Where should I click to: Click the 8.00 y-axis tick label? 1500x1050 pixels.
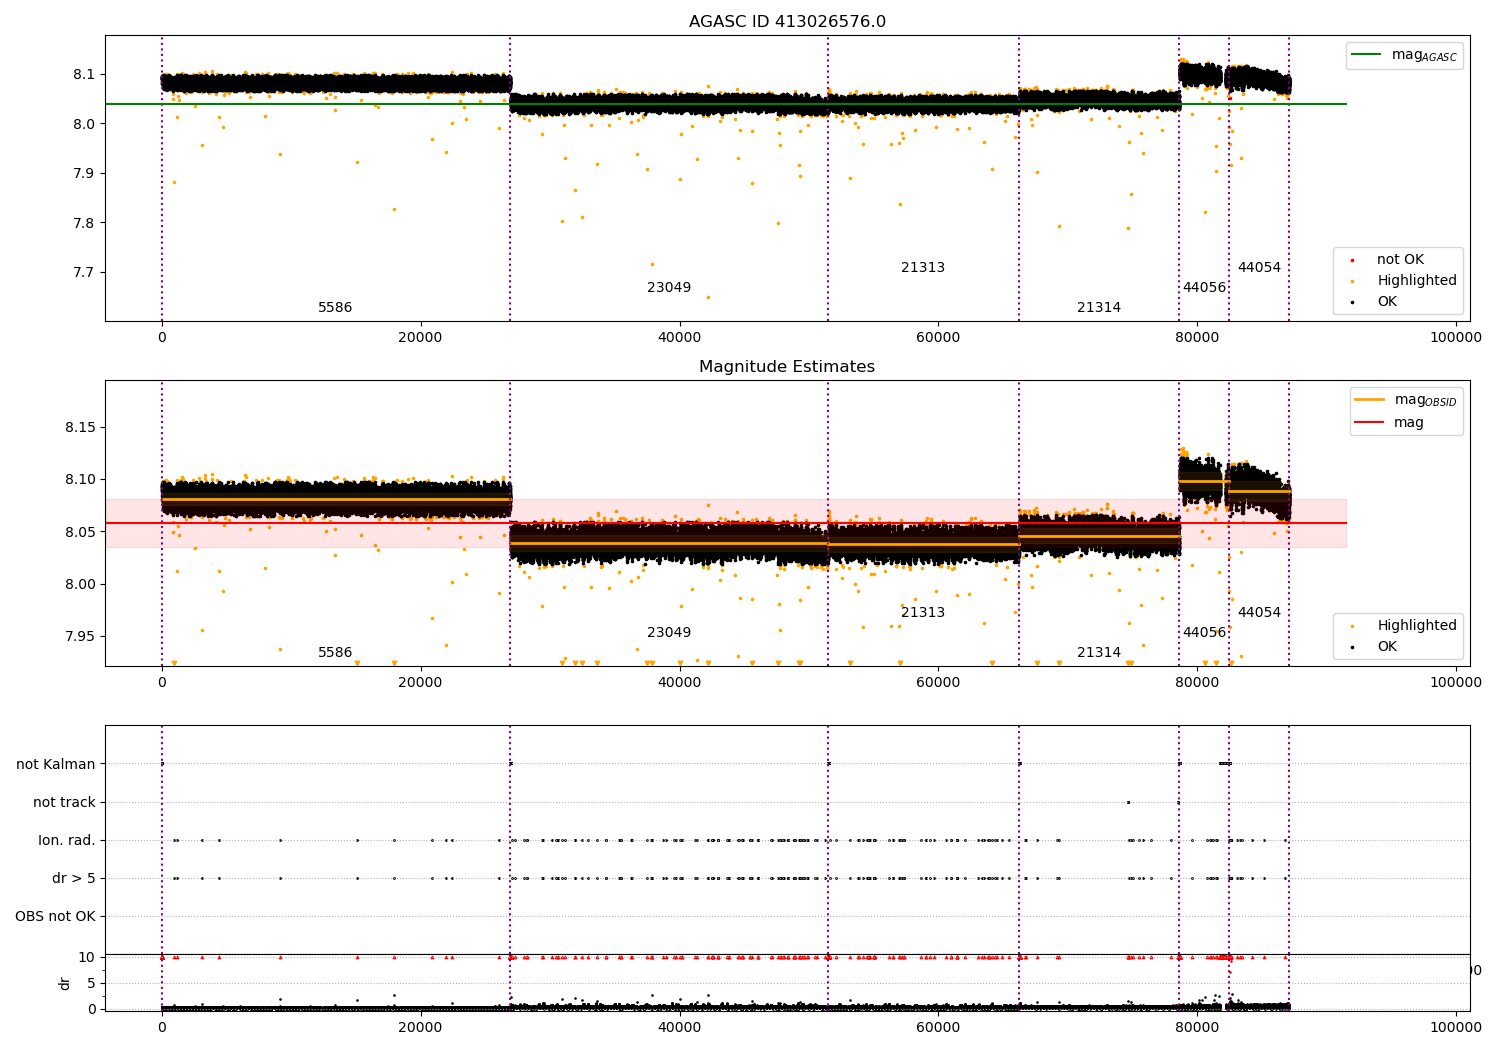pos(79,585)
